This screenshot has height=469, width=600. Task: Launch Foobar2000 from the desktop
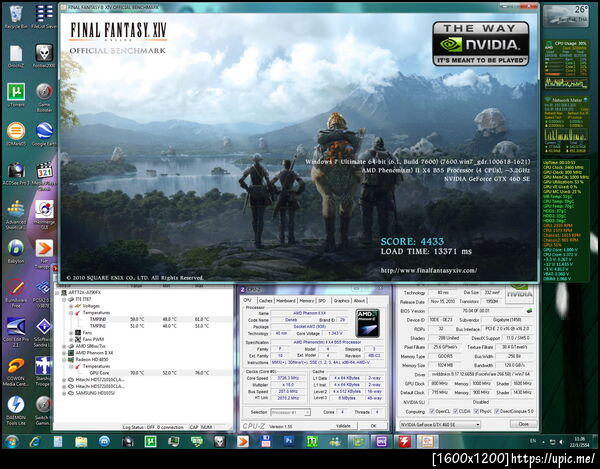[x=44, y=56]
